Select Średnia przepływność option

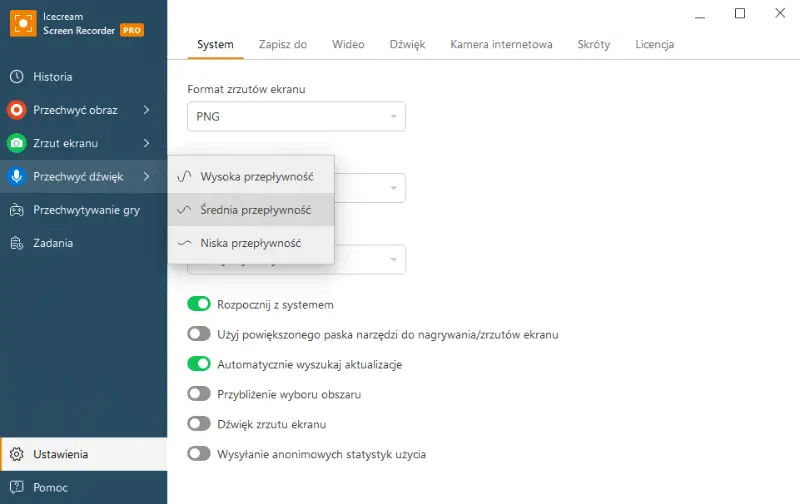(x=251, y=210)
